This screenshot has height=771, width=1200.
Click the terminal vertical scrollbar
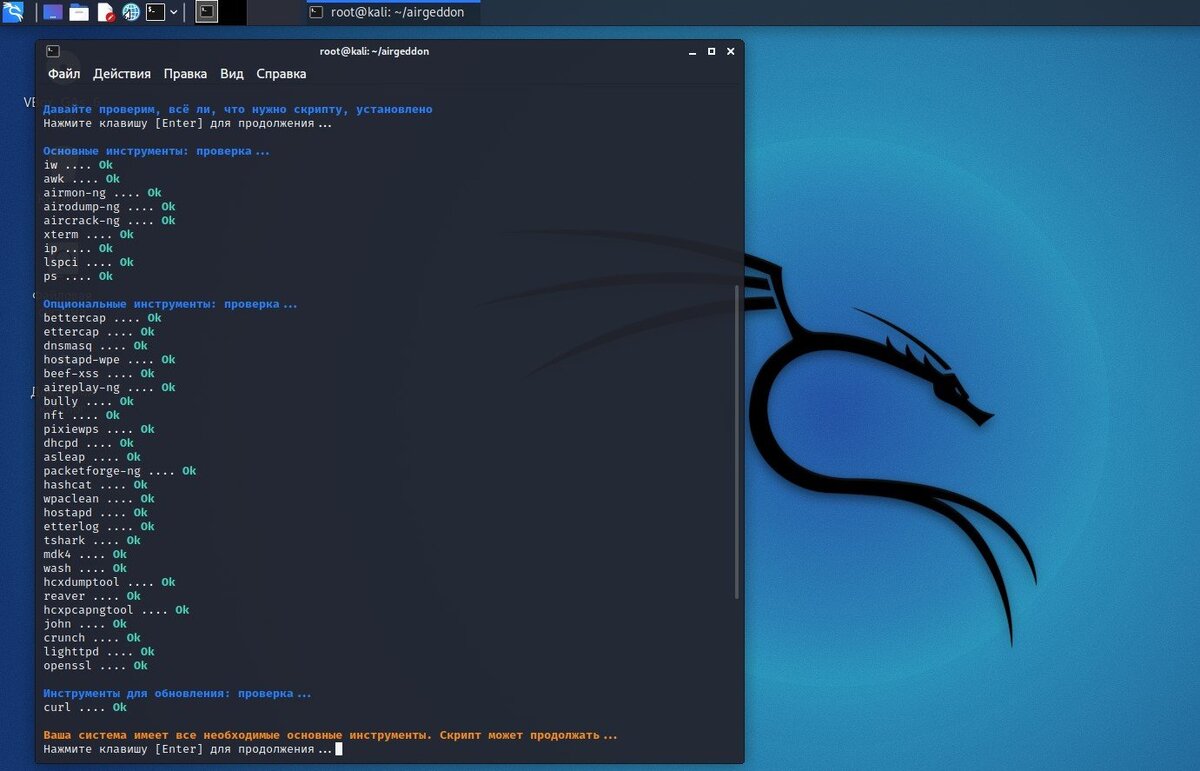coord(737,441)
